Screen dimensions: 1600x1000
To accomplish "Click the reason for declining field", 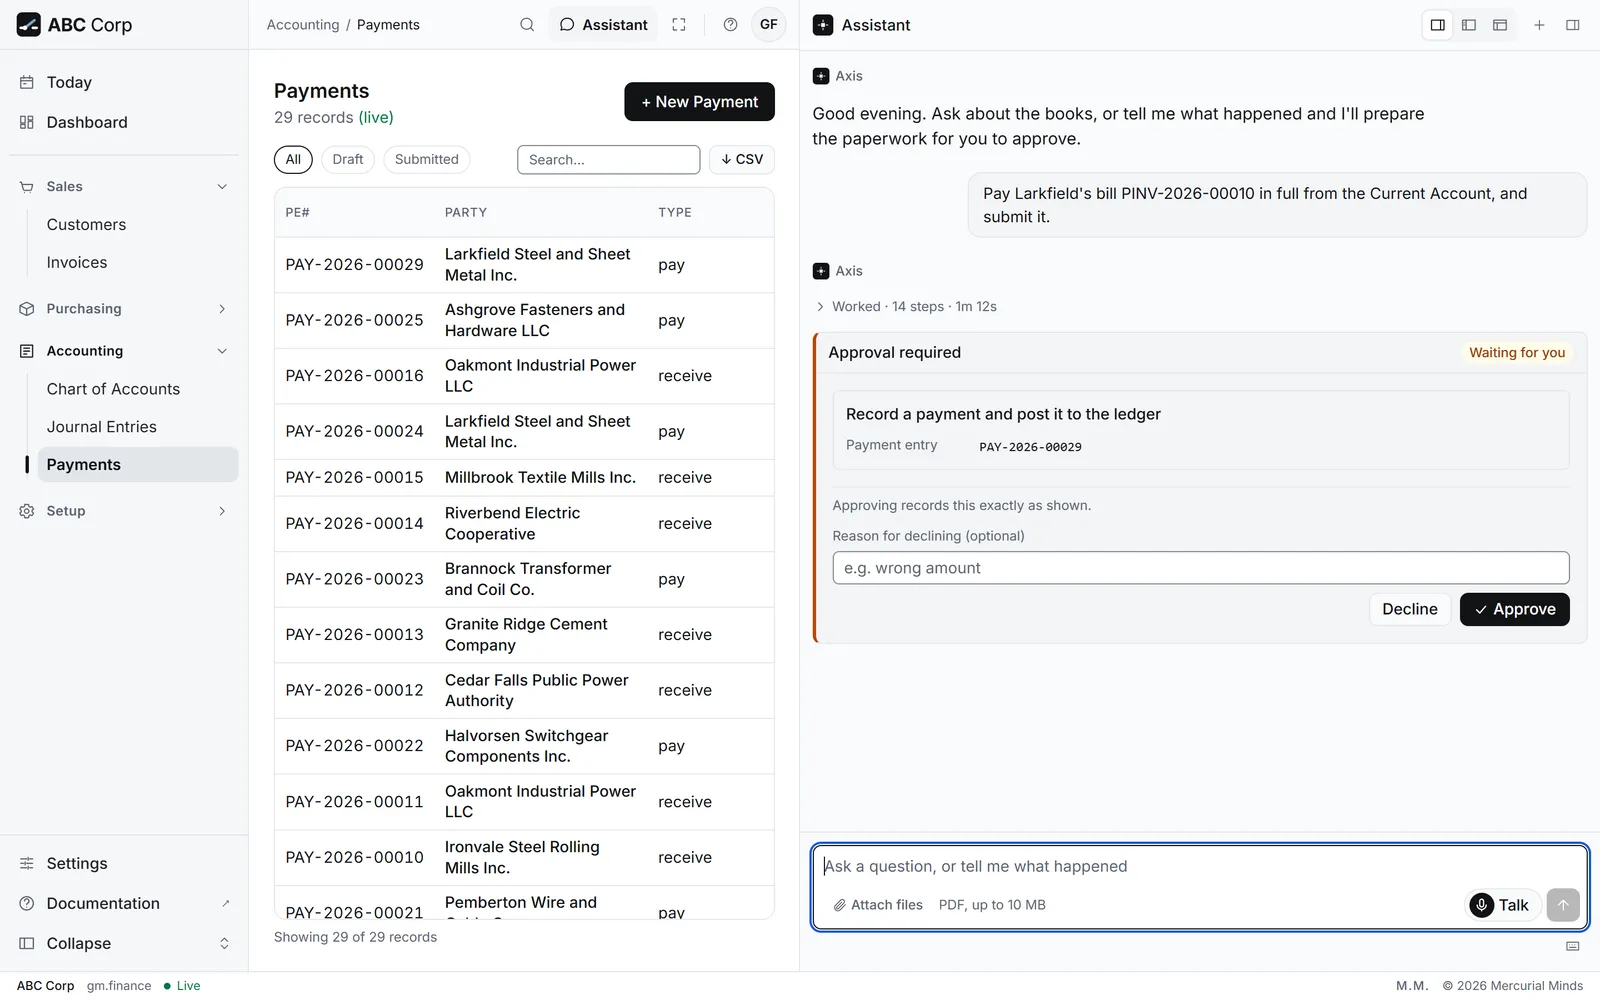I will click(1200, 568).
